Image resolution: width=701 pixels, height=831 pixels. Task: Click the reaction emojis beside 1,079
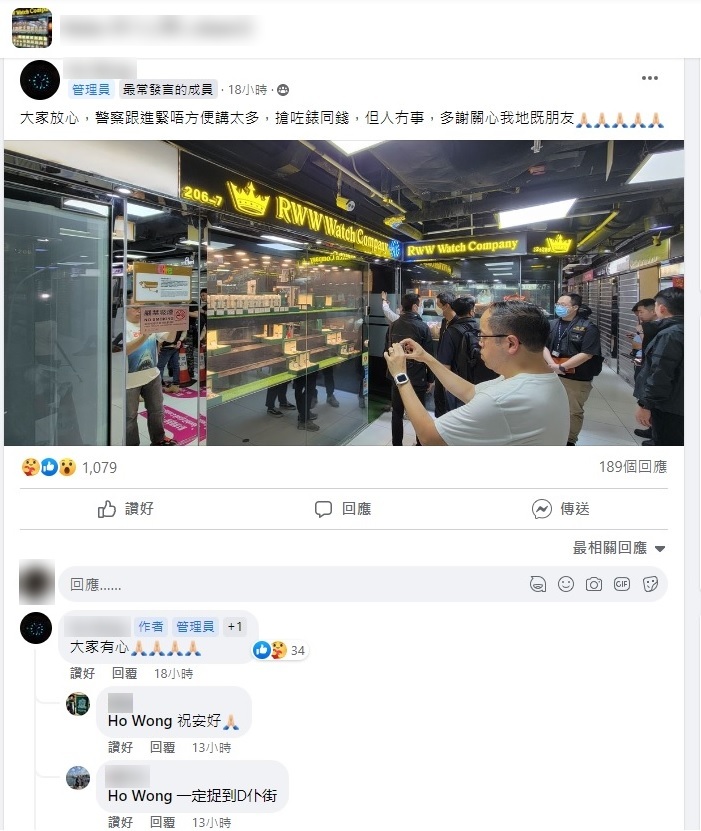pyautogui.click(x=49, y=467)
